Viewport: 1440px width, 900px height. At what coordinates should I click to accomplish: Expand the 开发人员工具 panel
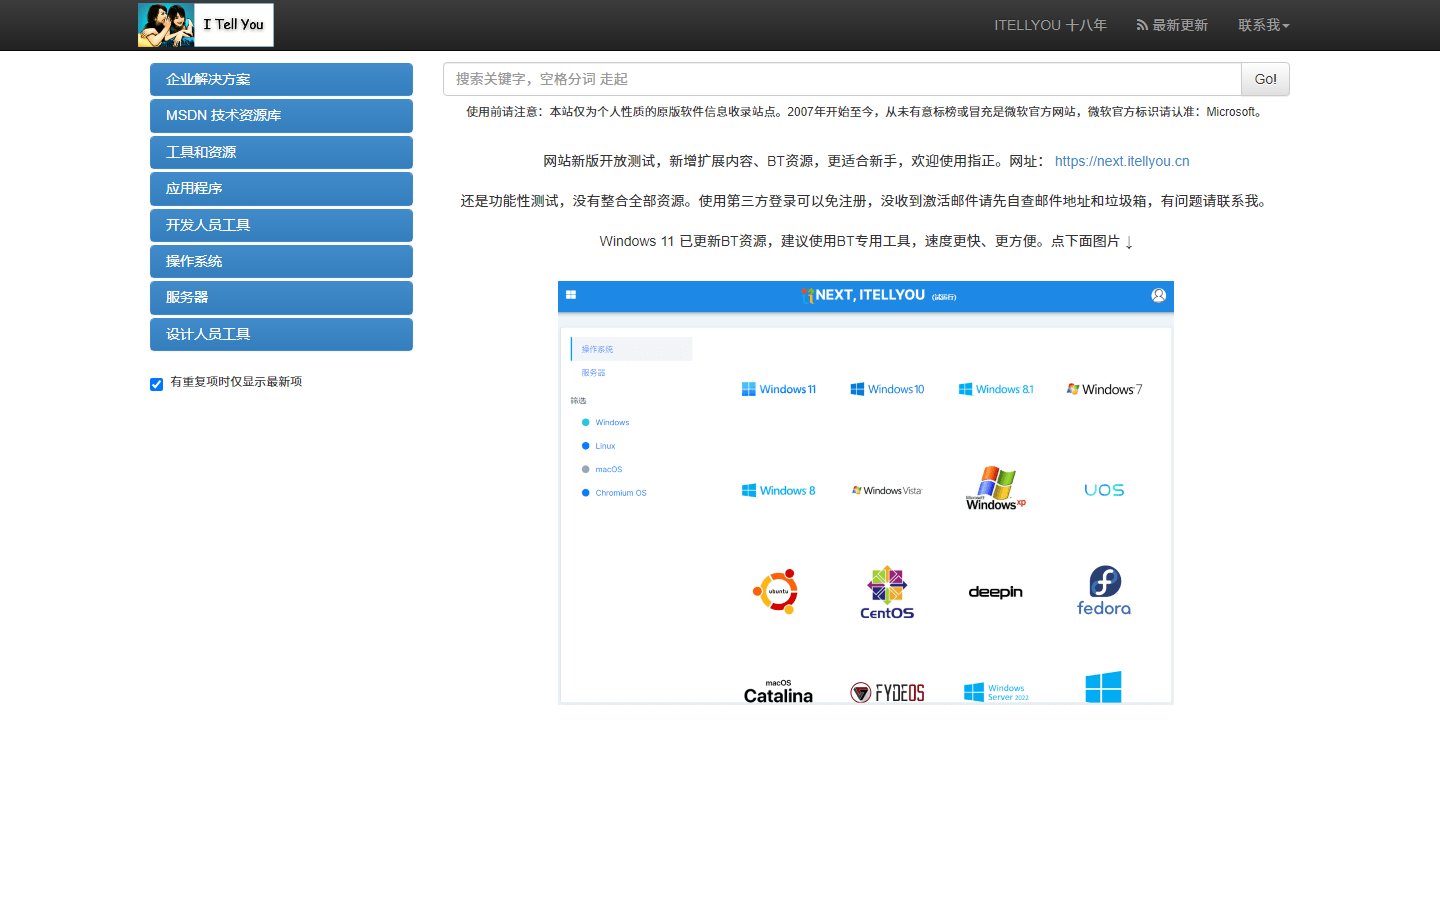coord(281,225)
